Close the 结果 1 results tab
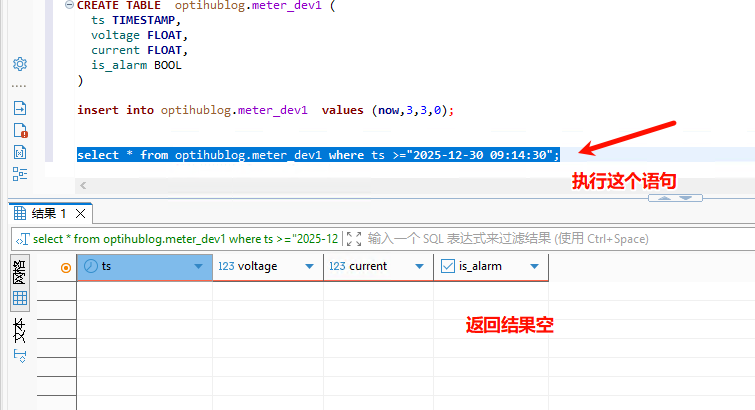 pyautogui.click(x=82, y=213)
